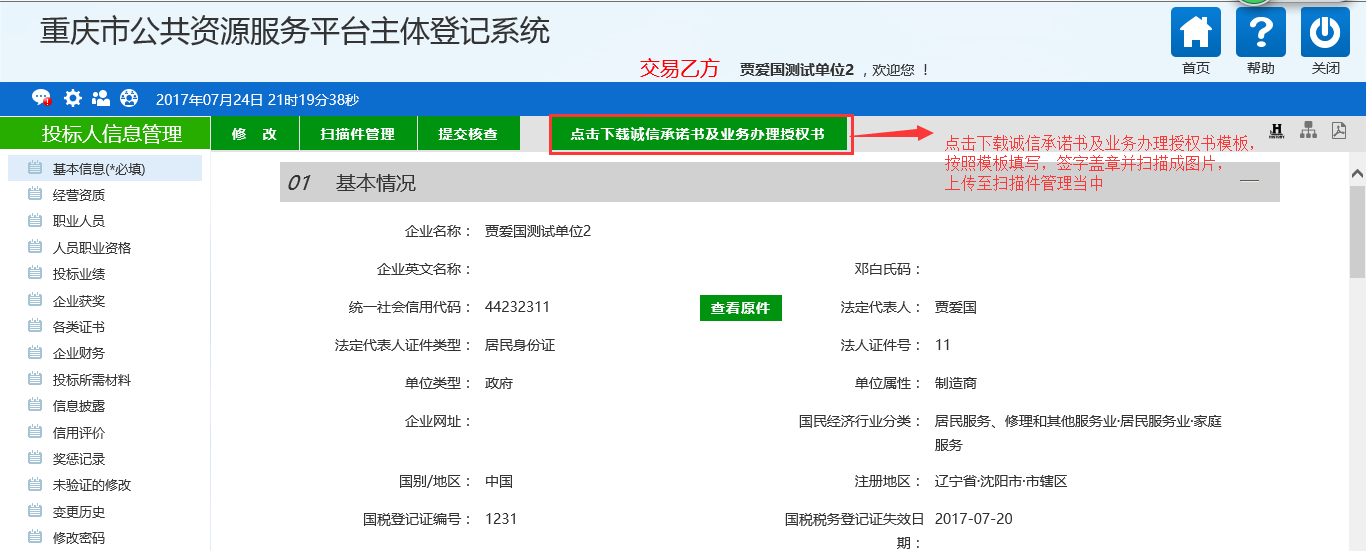
Task: Click the tax number value 1231
Action: pyautogui.click(x=501, y=519)
